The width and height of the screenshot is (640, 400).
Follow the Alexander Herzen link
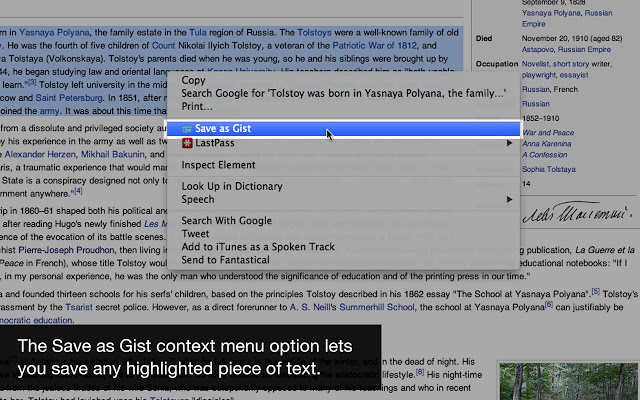[x=40, y=154]
